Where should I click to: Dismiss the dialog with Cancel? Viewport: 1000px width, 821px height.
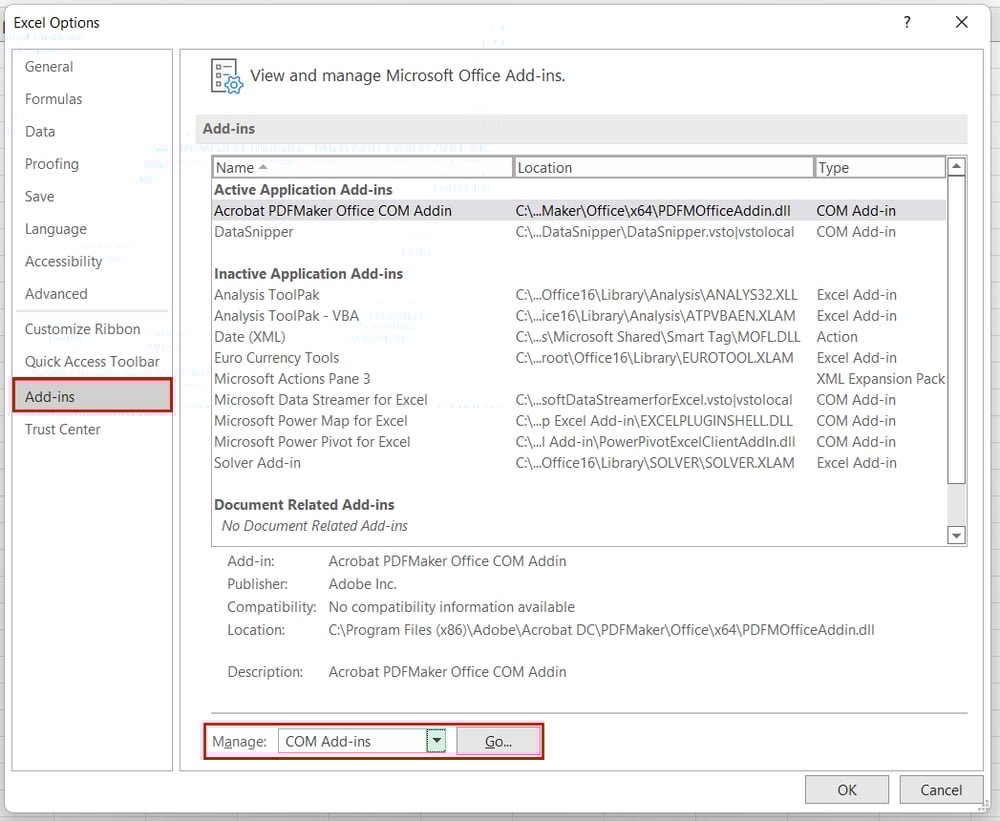(x=941, y=789)
